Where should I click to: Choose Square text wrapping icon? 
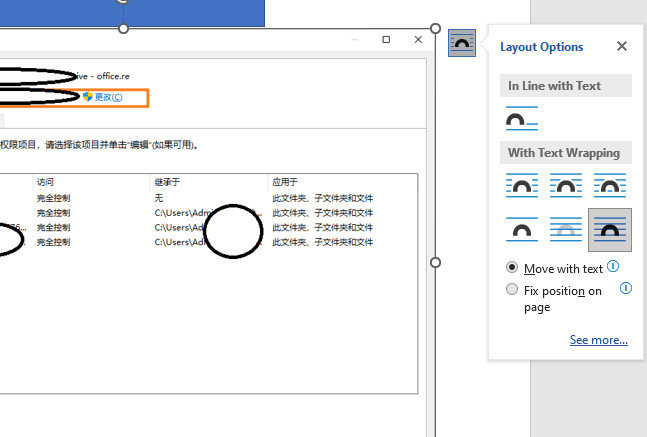pos(522,186)
